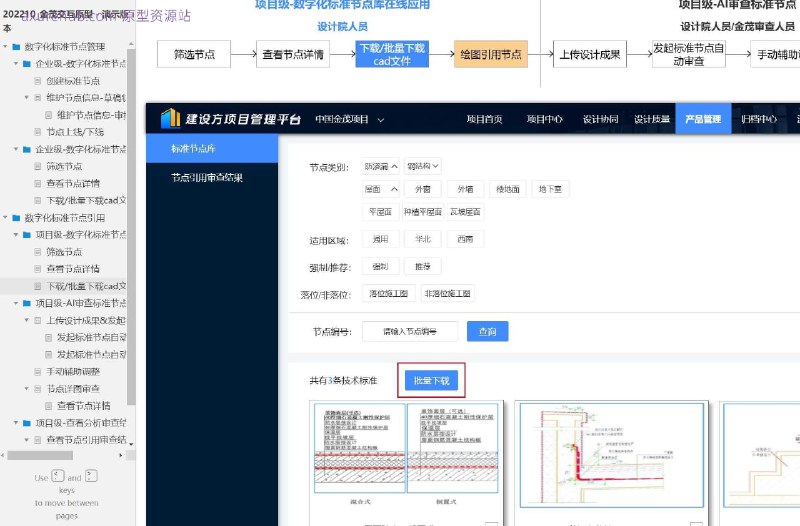Click folder icon of 项目级-数字化标准节点
The width and height of the screenshot is (800, 526).
(27, 235)
